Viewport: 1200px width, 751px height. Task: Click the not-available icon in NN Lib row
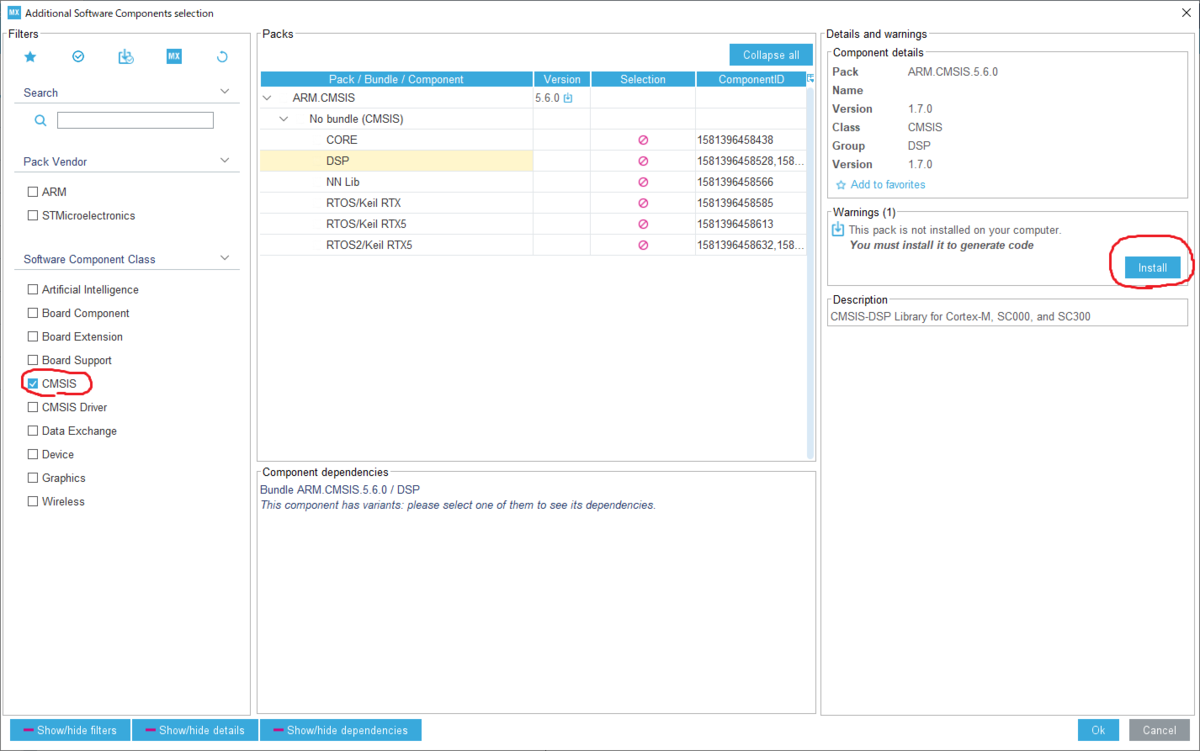[x=643, y=182]
